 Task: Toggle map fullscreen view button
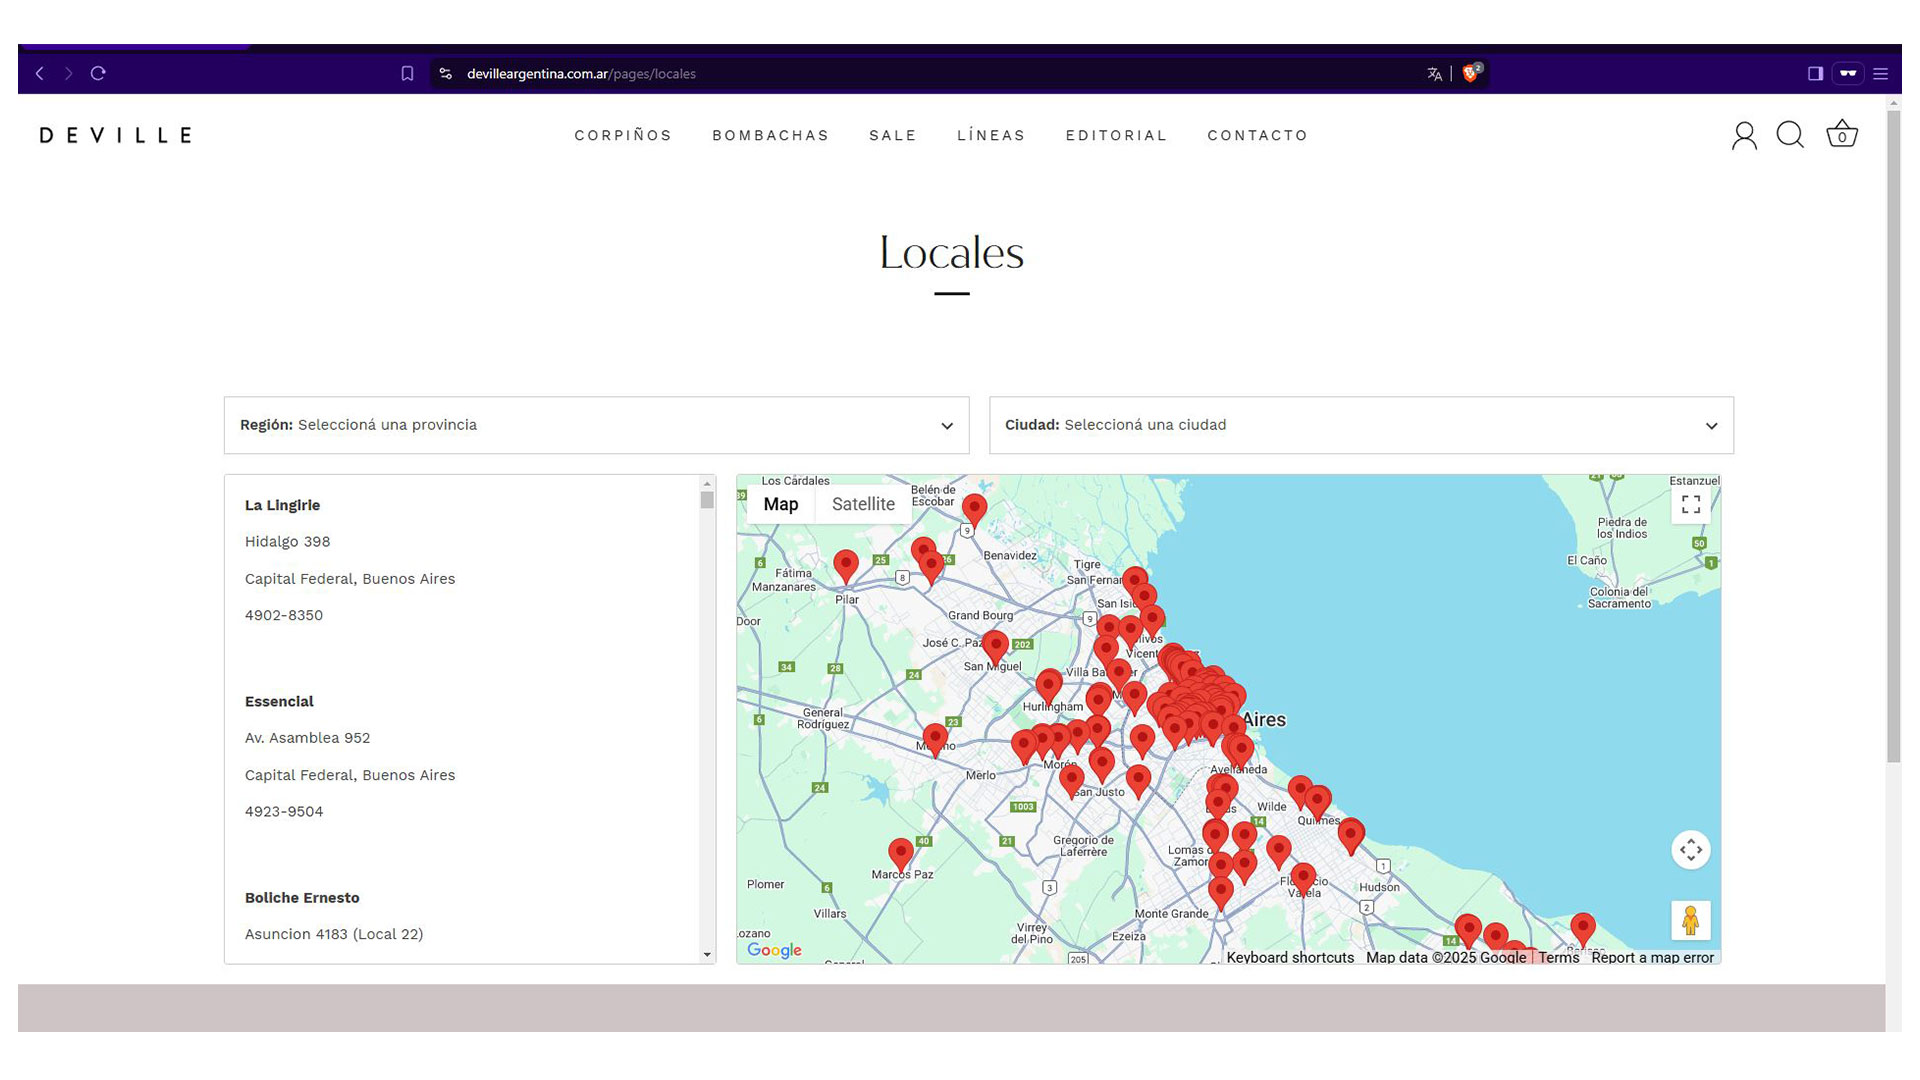1690,505
